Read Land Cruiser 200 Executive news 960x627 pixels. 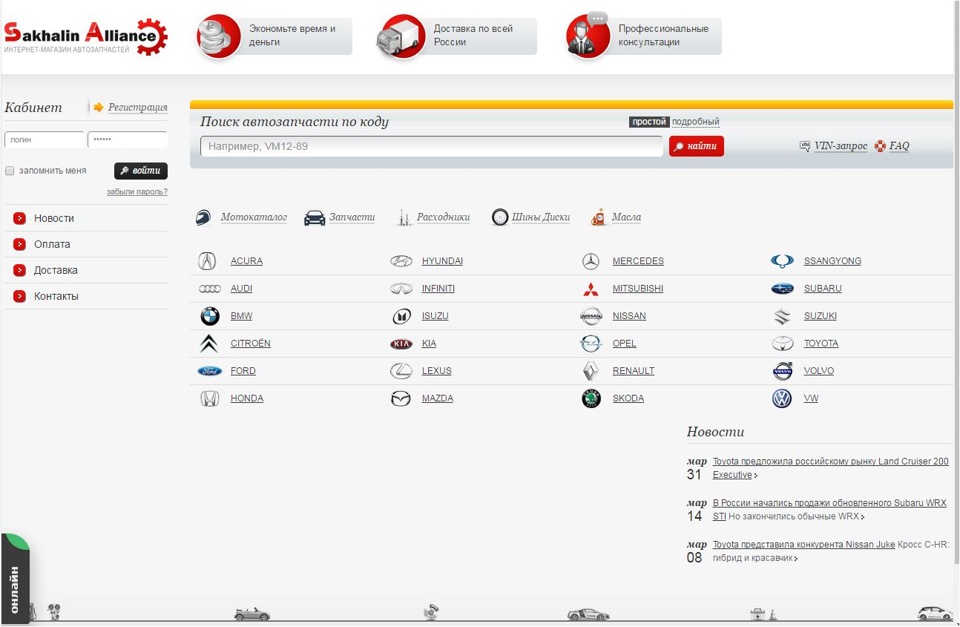click(830, 468)
